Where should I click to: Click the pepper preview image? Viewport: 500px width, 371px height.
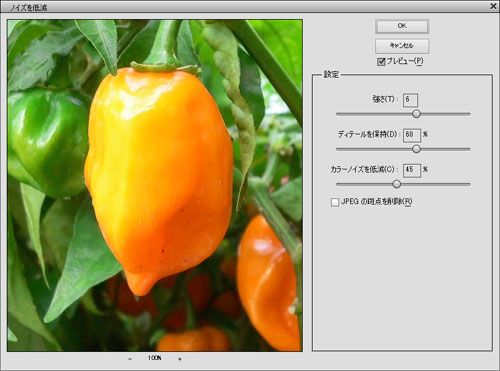pos(155,185)
